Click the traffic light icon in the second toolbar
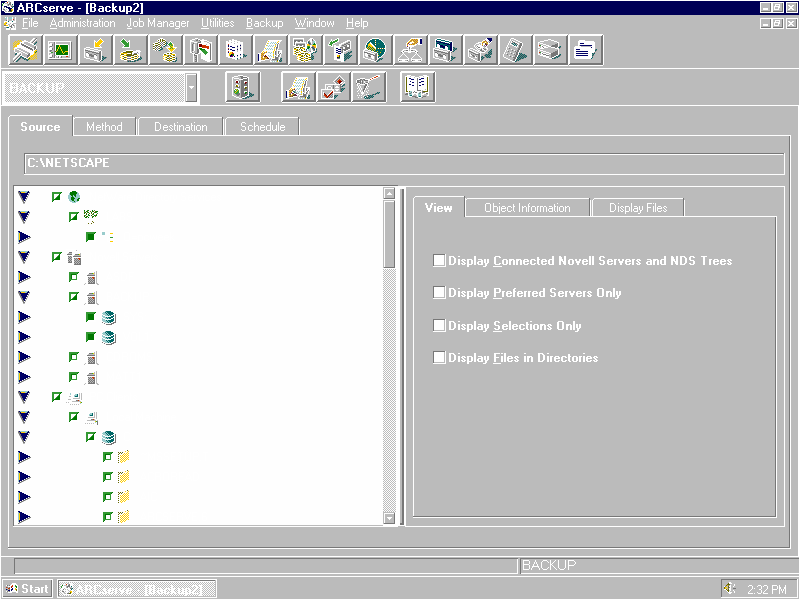This screenshot has width=800, height=600. tap(242, 87)
